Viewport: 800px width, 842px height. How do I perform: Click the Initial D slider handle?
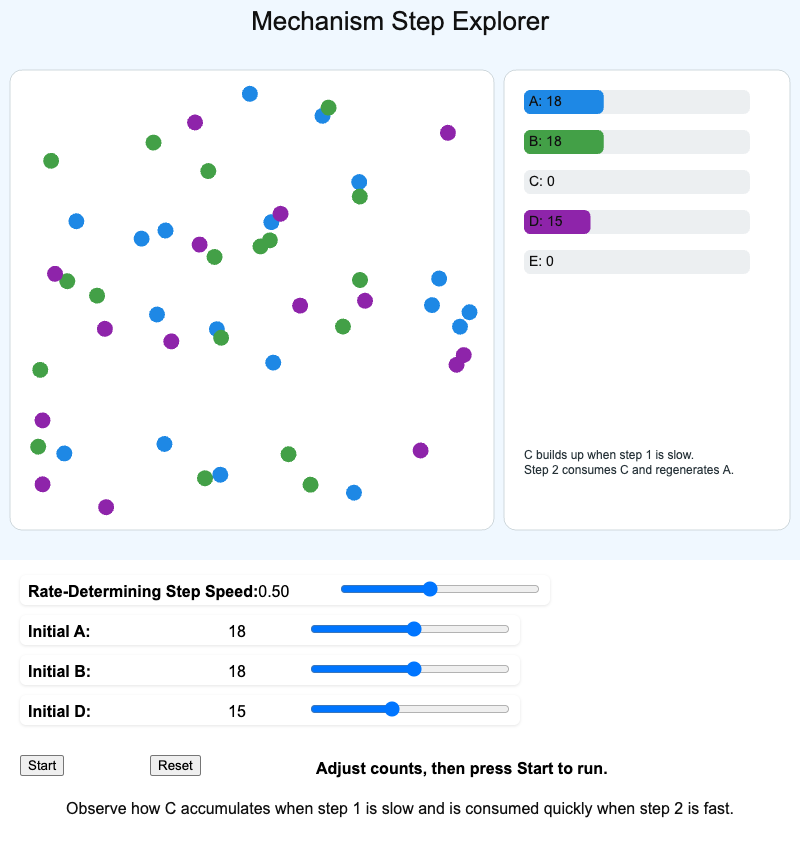pyautogui.click(x=392, y=709)
